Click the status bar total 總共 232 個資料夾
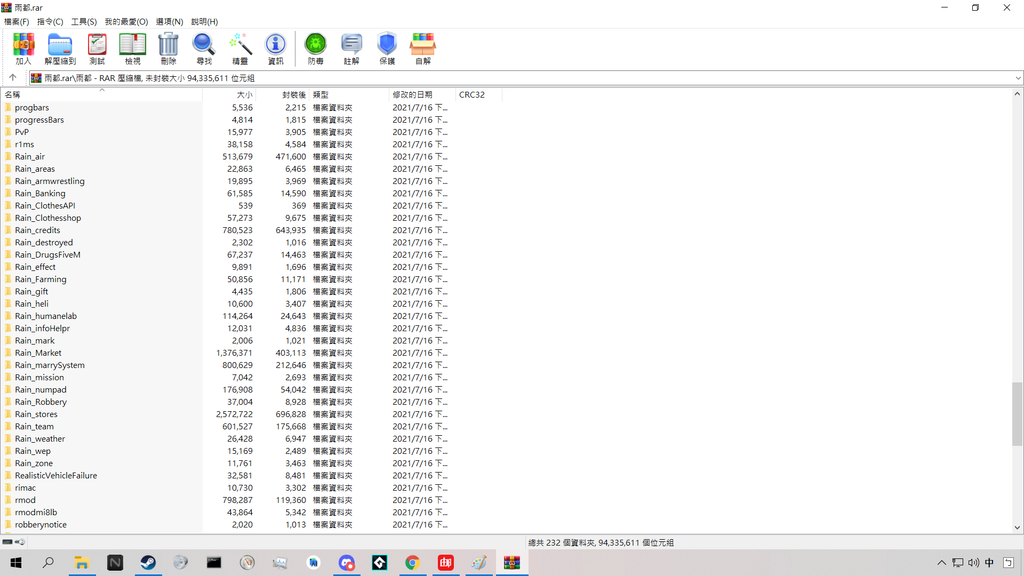 [564, 543]
